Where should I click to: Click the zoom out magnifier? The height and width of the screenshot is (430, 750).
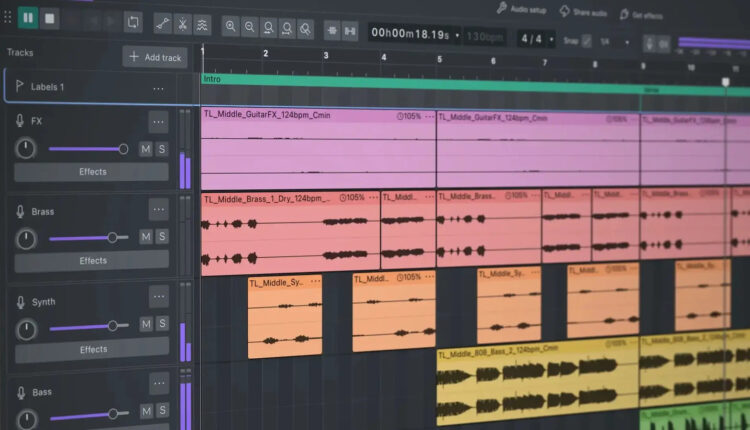point(250,27)
